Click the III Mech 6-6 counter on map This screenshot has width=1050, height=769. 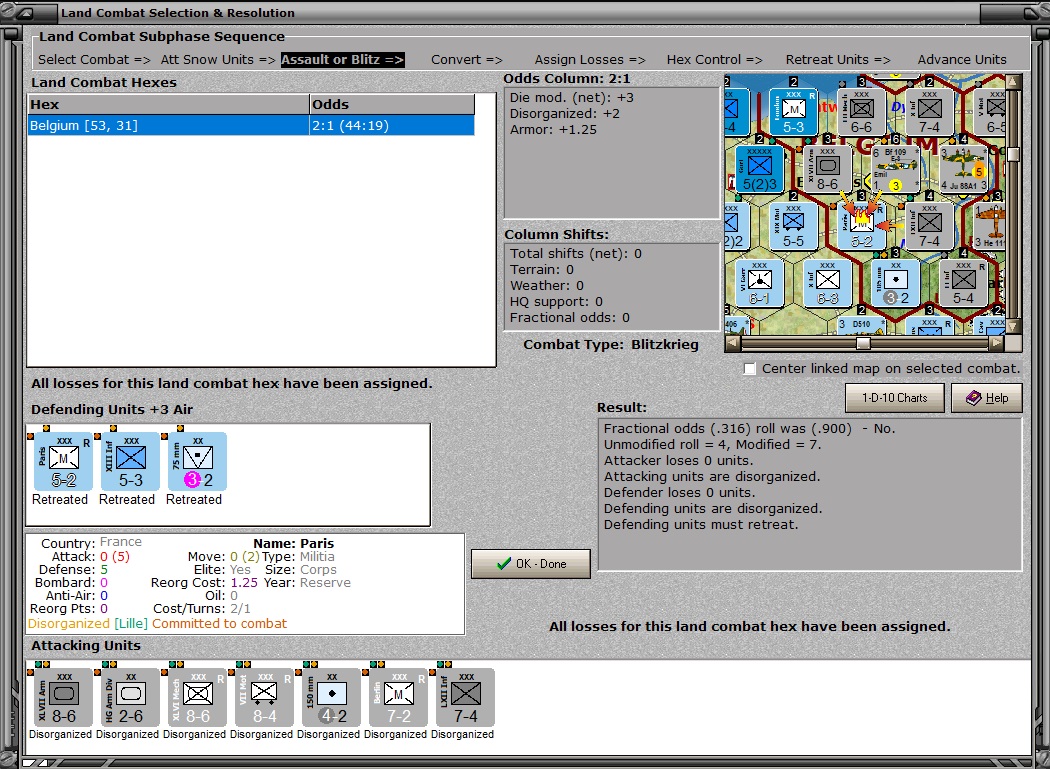coord(862,112)
